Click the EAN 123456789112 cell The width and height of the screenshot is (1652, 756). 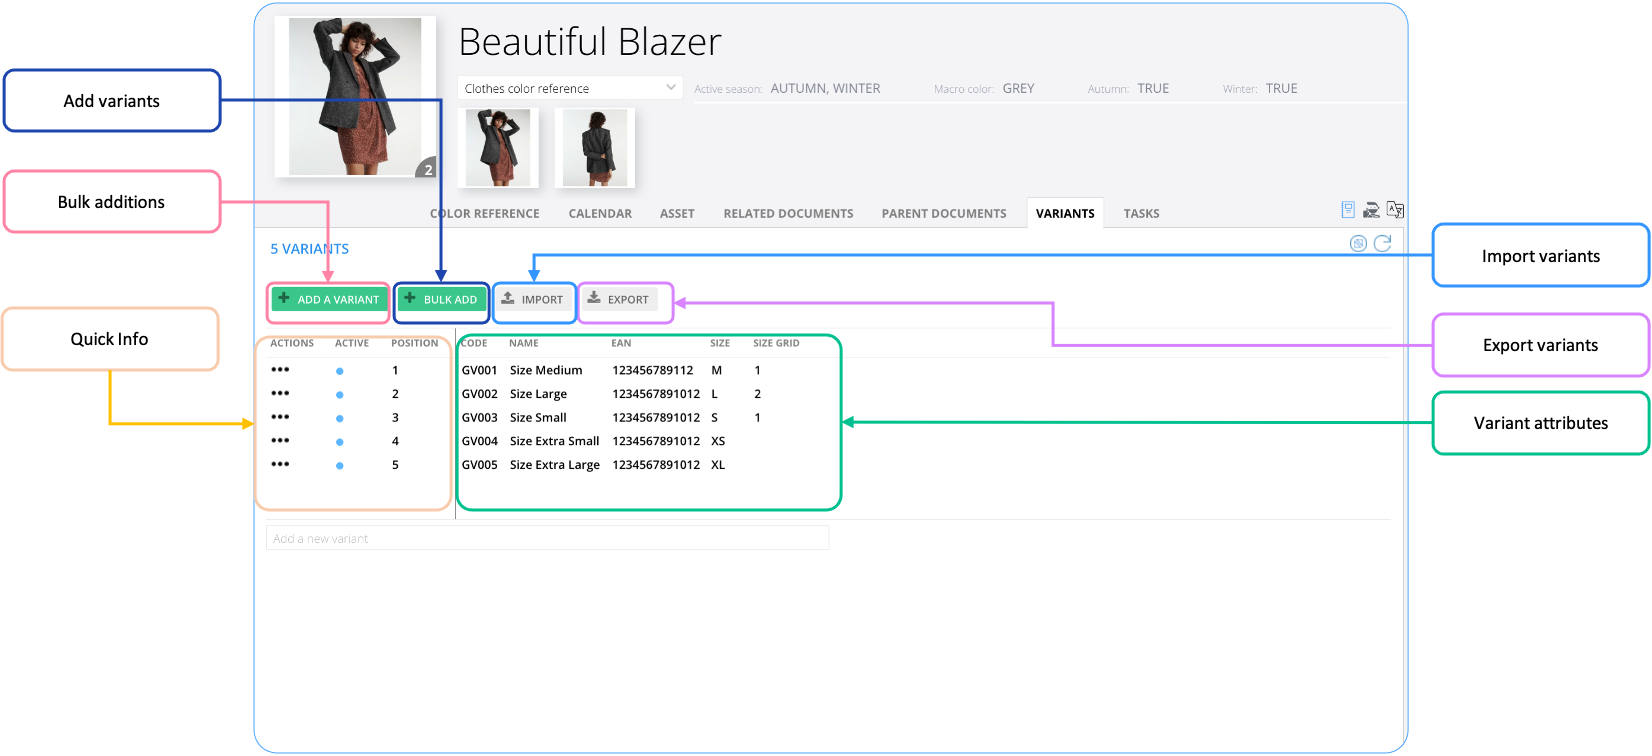click(x=653, y=370)
